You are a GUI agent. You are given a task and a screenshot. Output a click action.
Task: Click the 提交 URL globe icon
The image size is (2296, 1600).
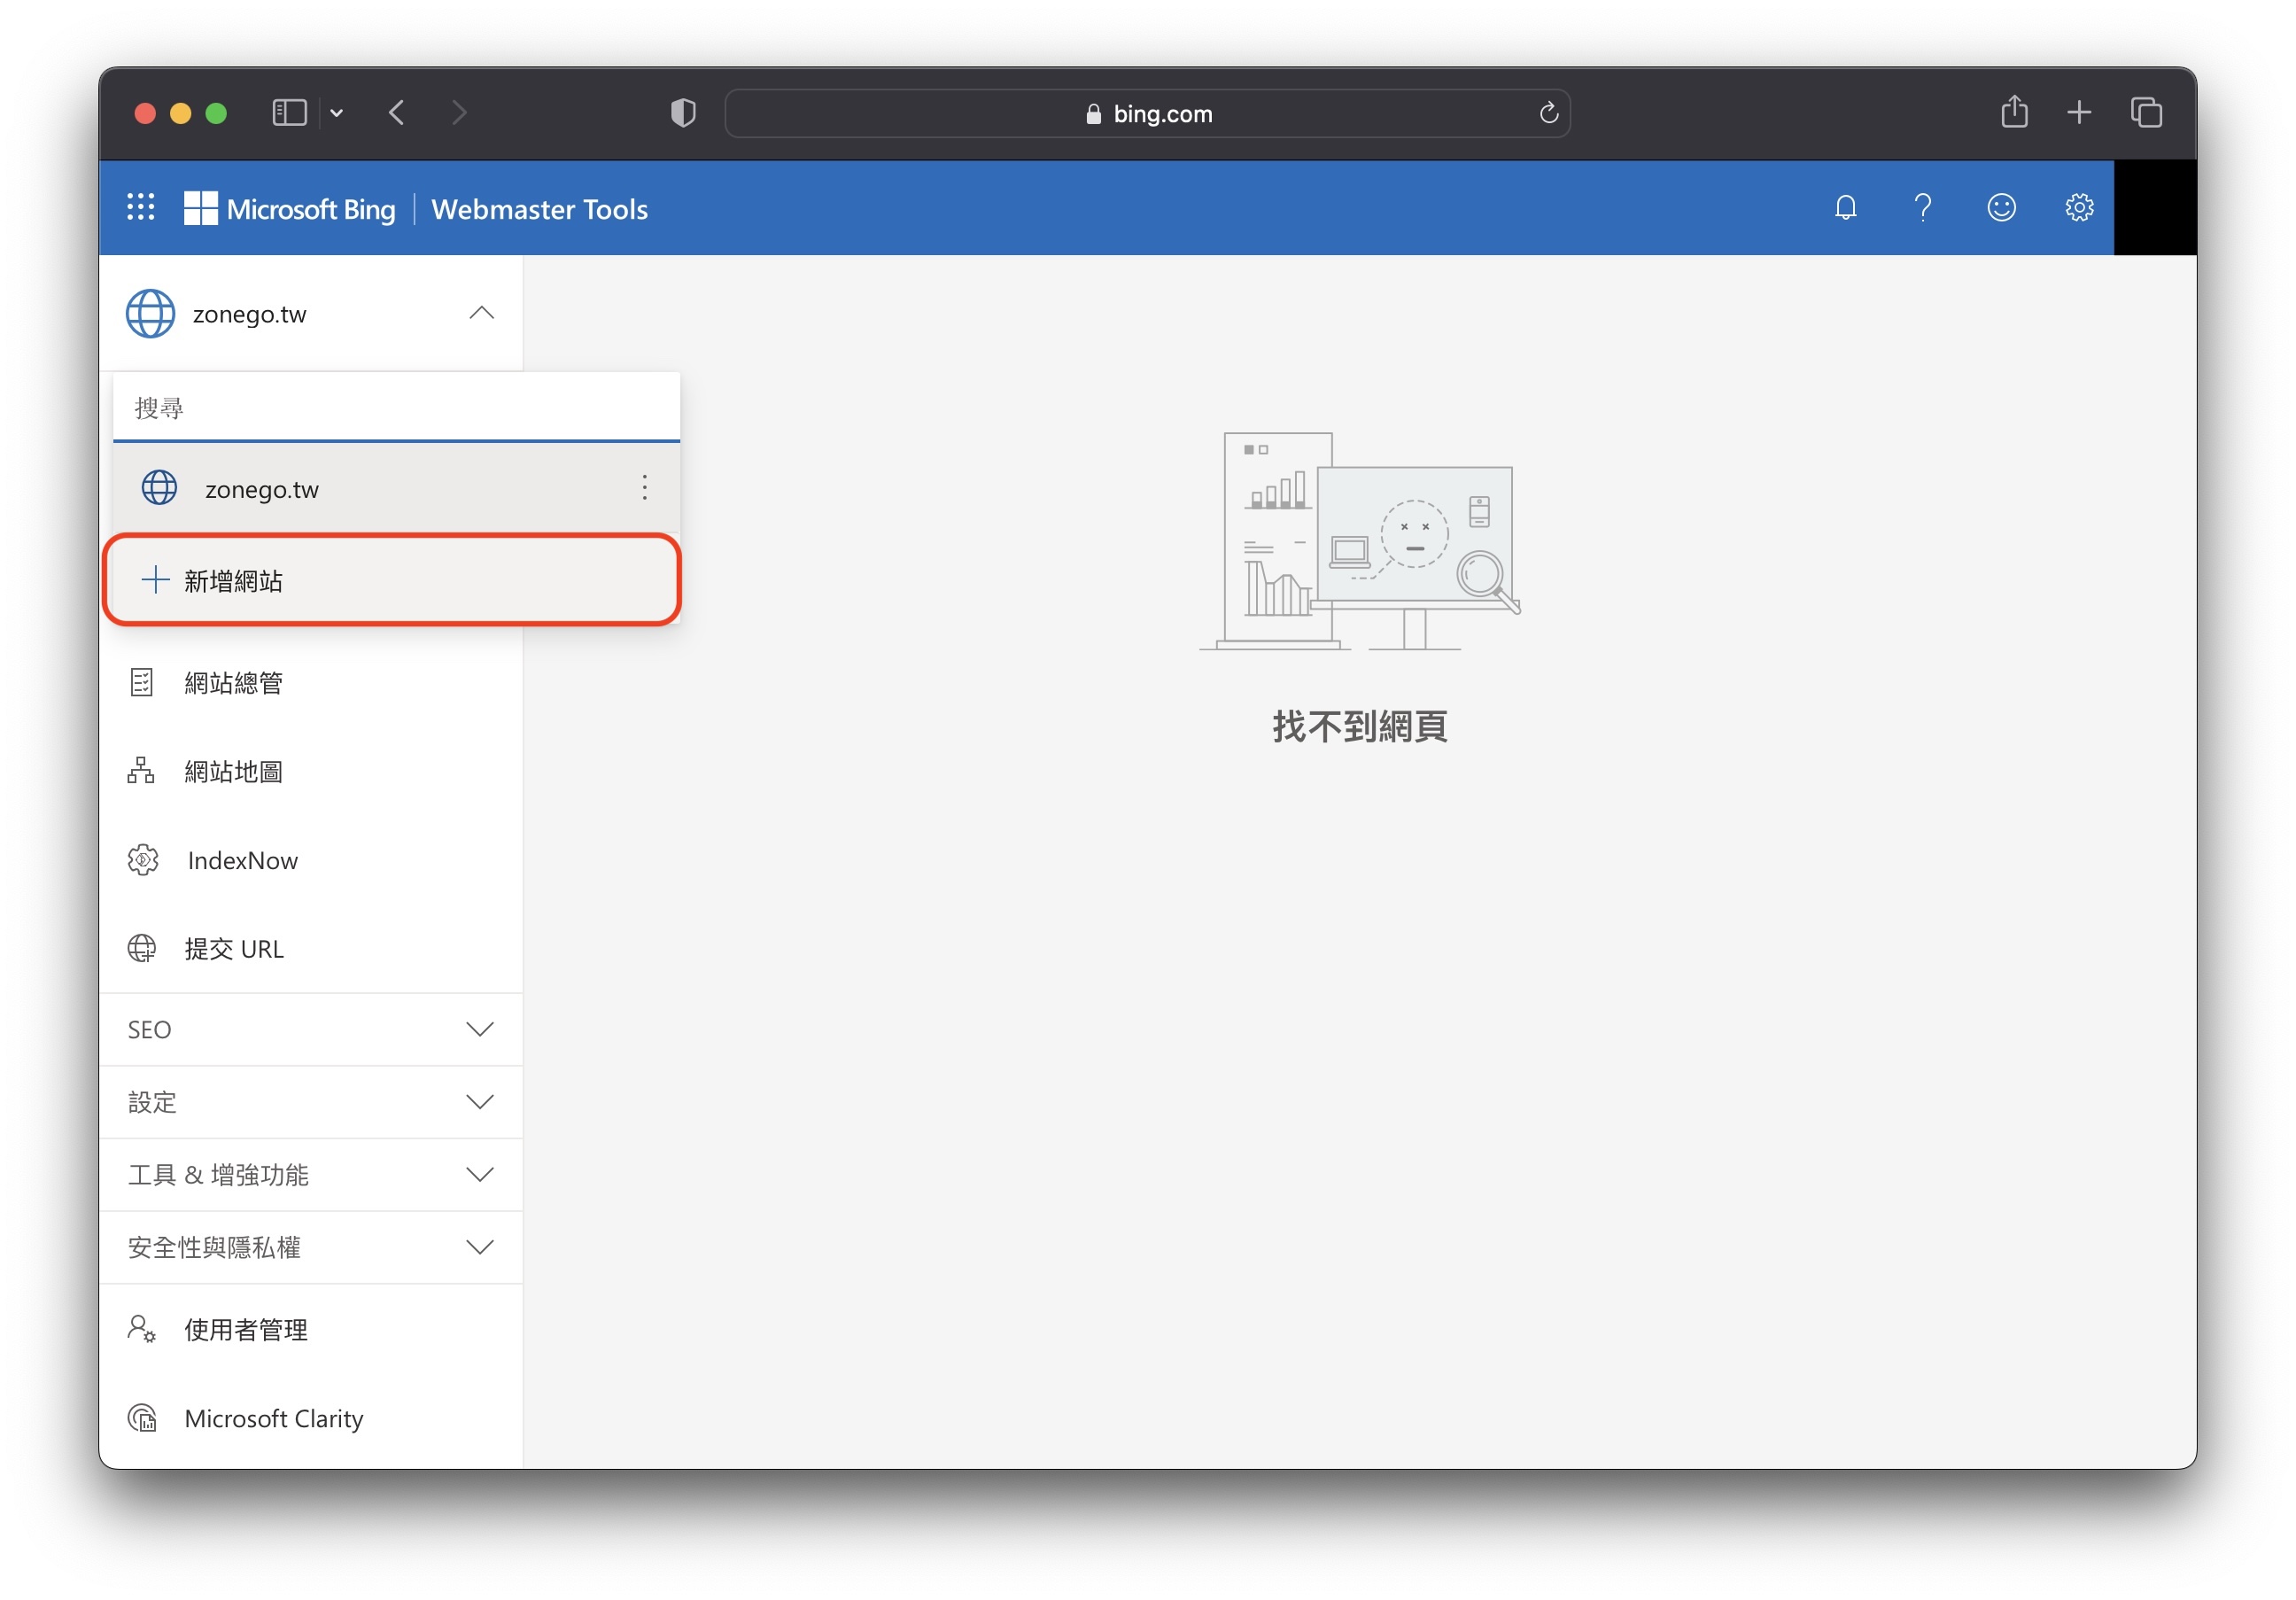pyautogui.click(x=142, y=948)
